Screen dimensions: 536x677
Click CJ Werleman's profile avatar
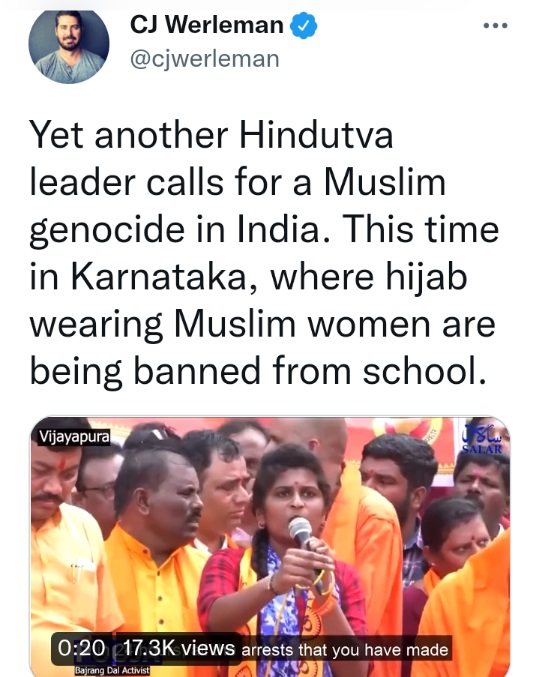[69, 46]
